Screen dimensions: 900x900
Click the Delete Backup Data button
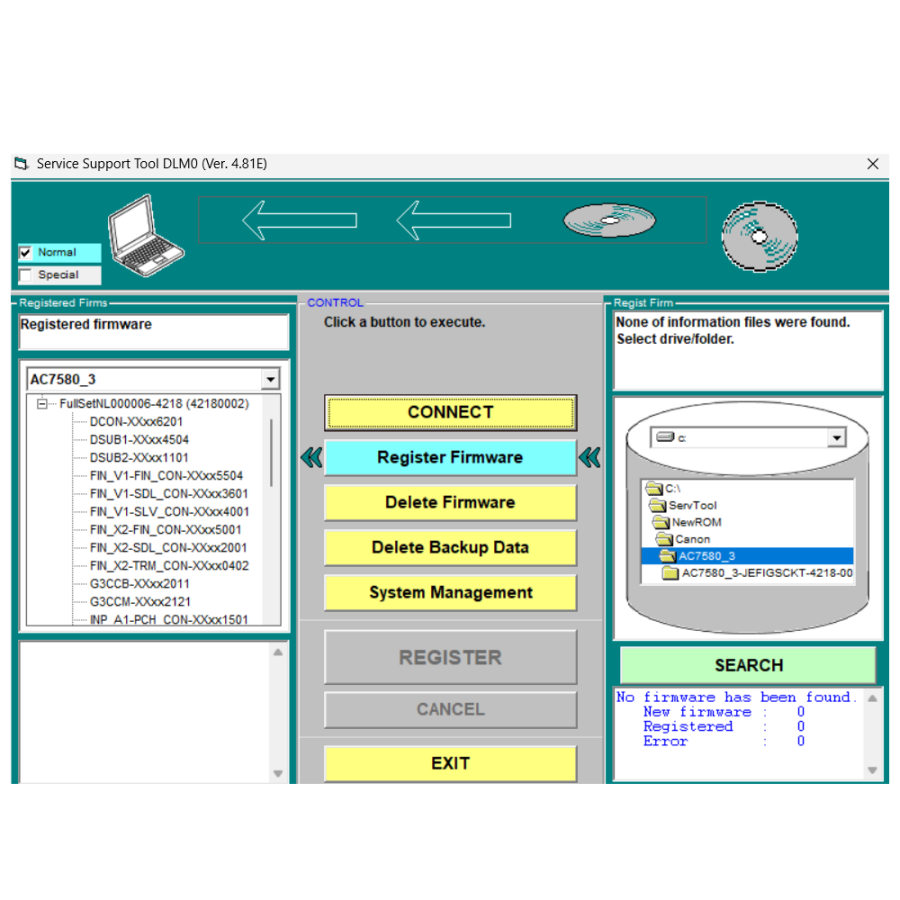451,548
